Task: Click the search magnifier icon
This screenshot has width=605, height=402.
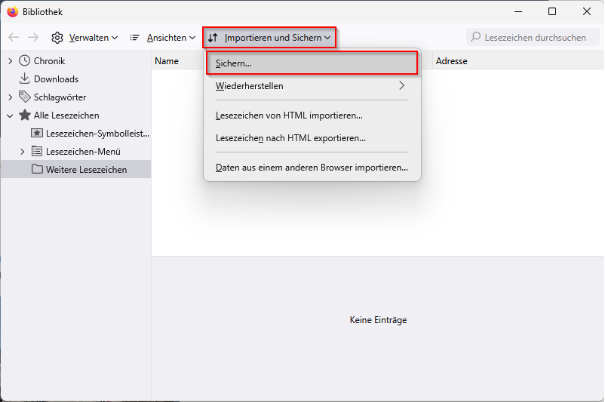Action: tap(476, 37)
